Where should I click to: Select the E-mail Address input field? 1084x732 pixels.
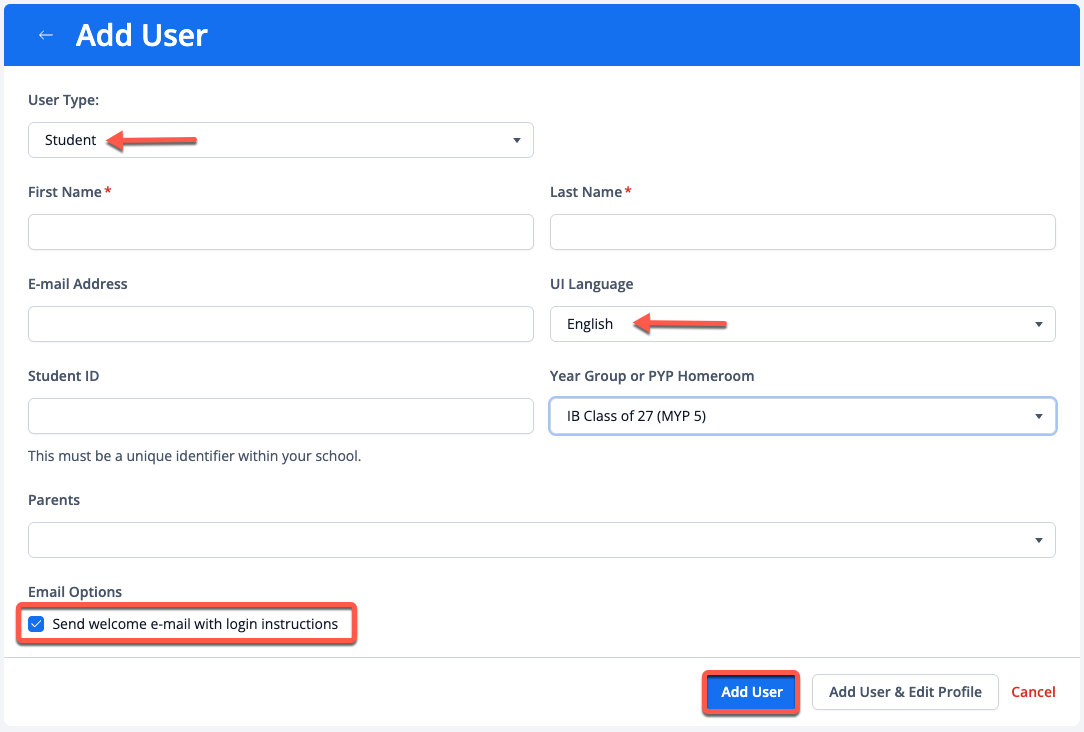pos(280,324)
